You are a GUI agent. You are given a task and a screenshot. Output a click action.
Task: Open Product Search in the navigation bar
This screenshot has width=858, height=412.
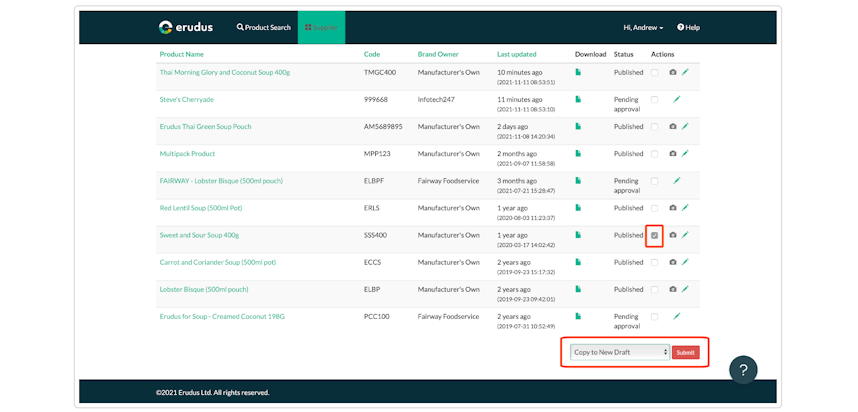(264, 27)
